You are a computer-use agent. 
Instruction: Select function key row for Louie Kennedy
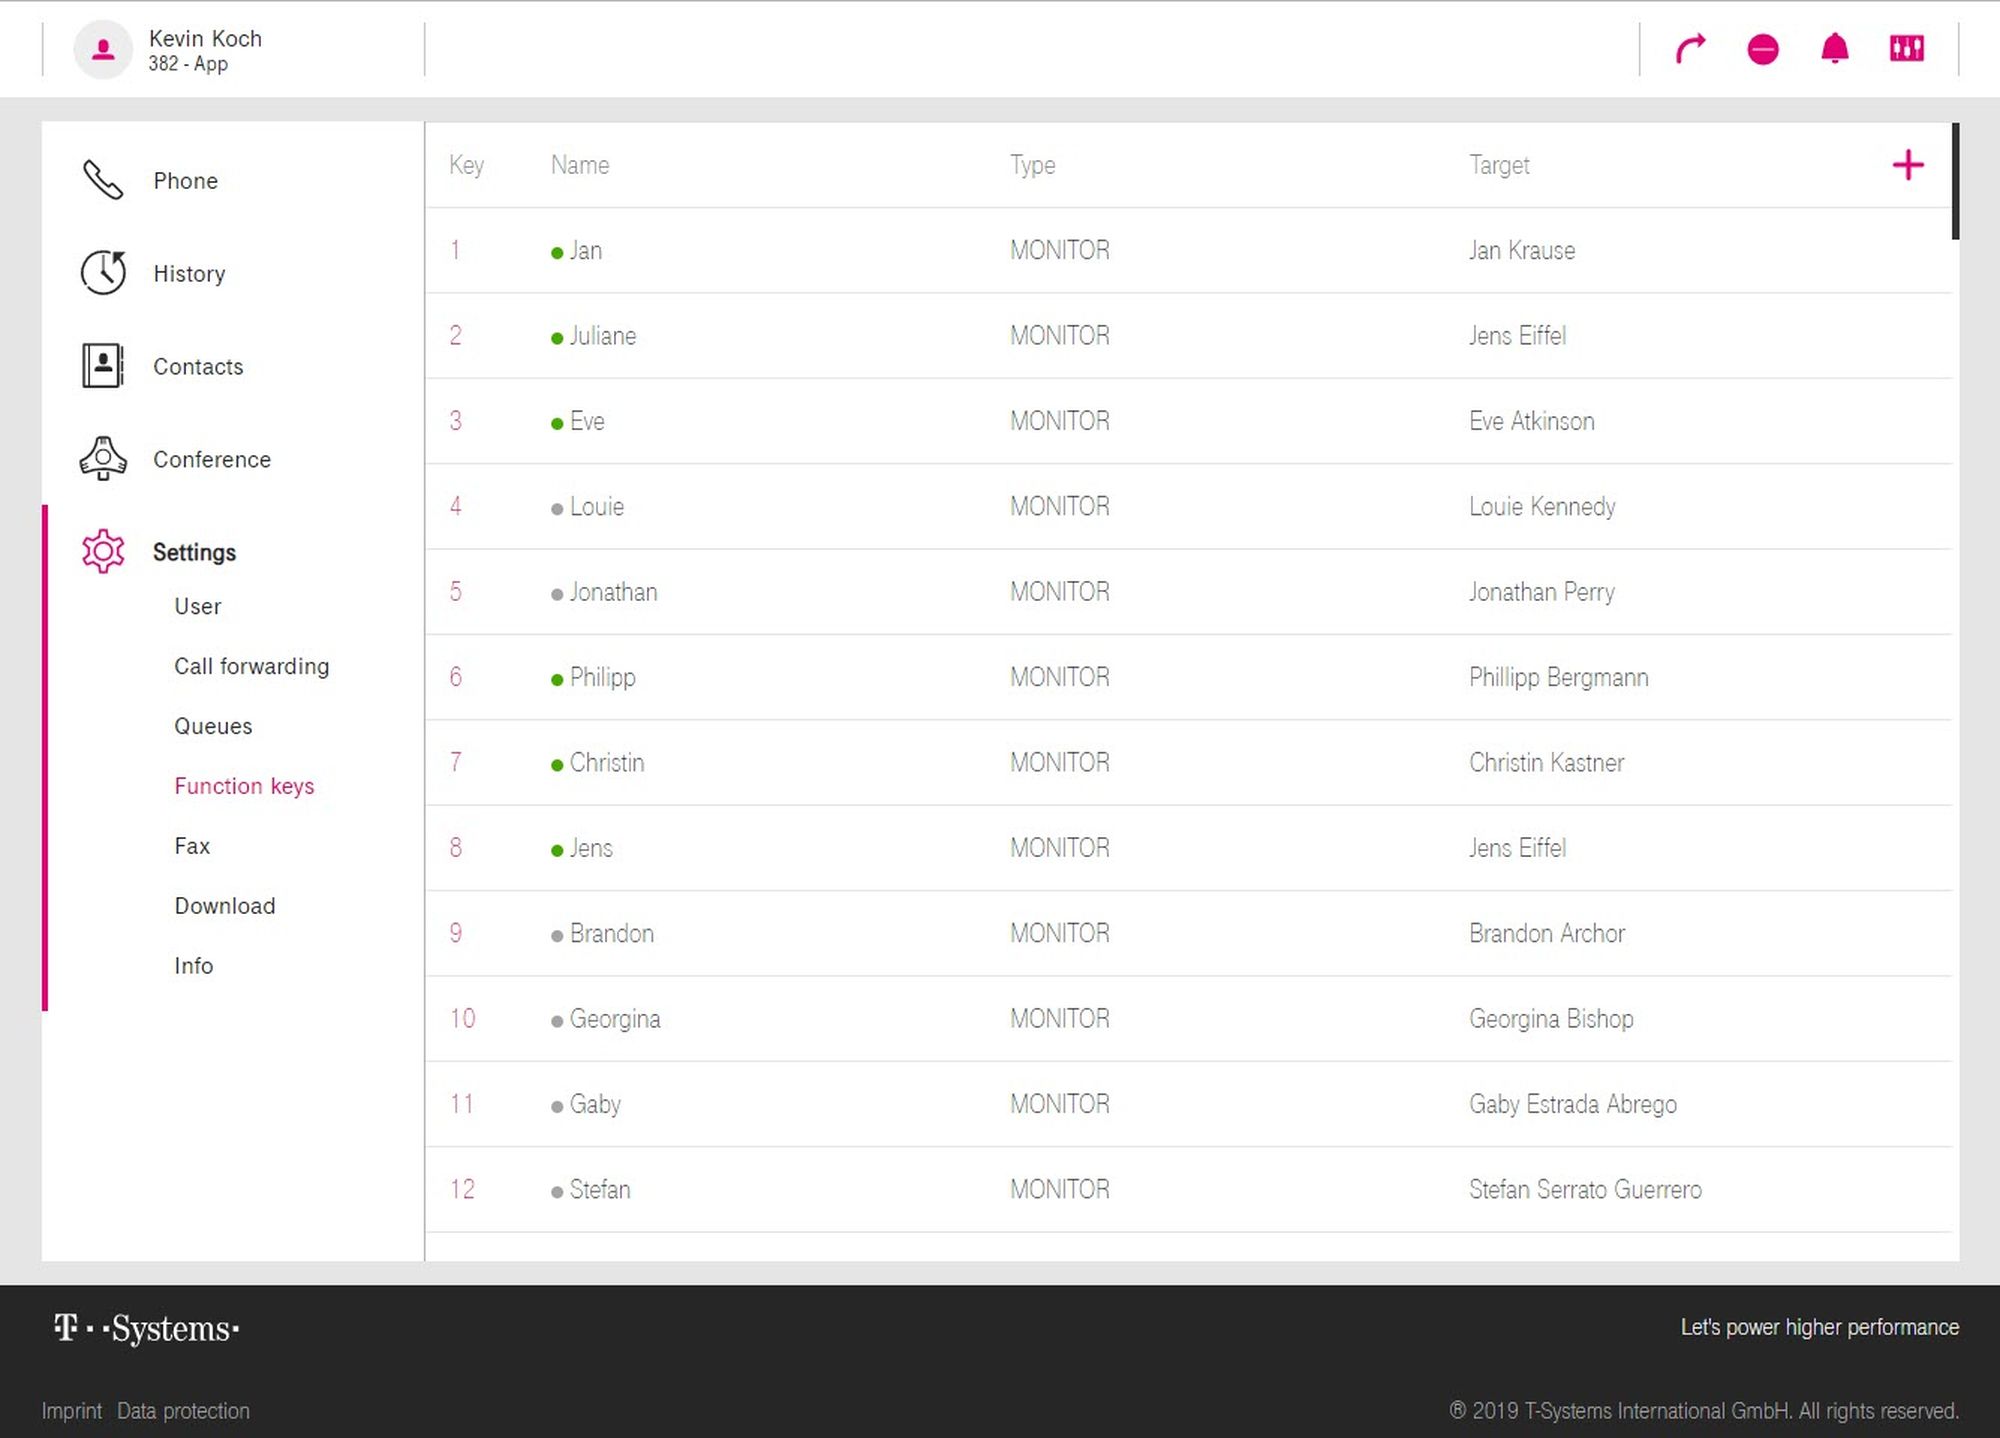click(1187, 506)
